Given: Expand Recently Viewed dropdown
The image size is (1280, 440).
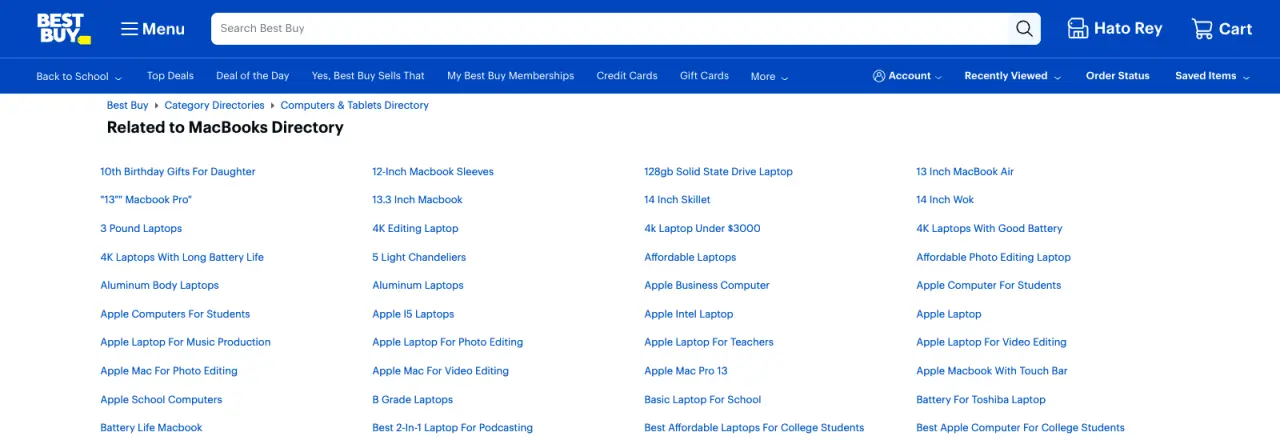Looking at the screenshot, I should click(x=1012, y=76).
